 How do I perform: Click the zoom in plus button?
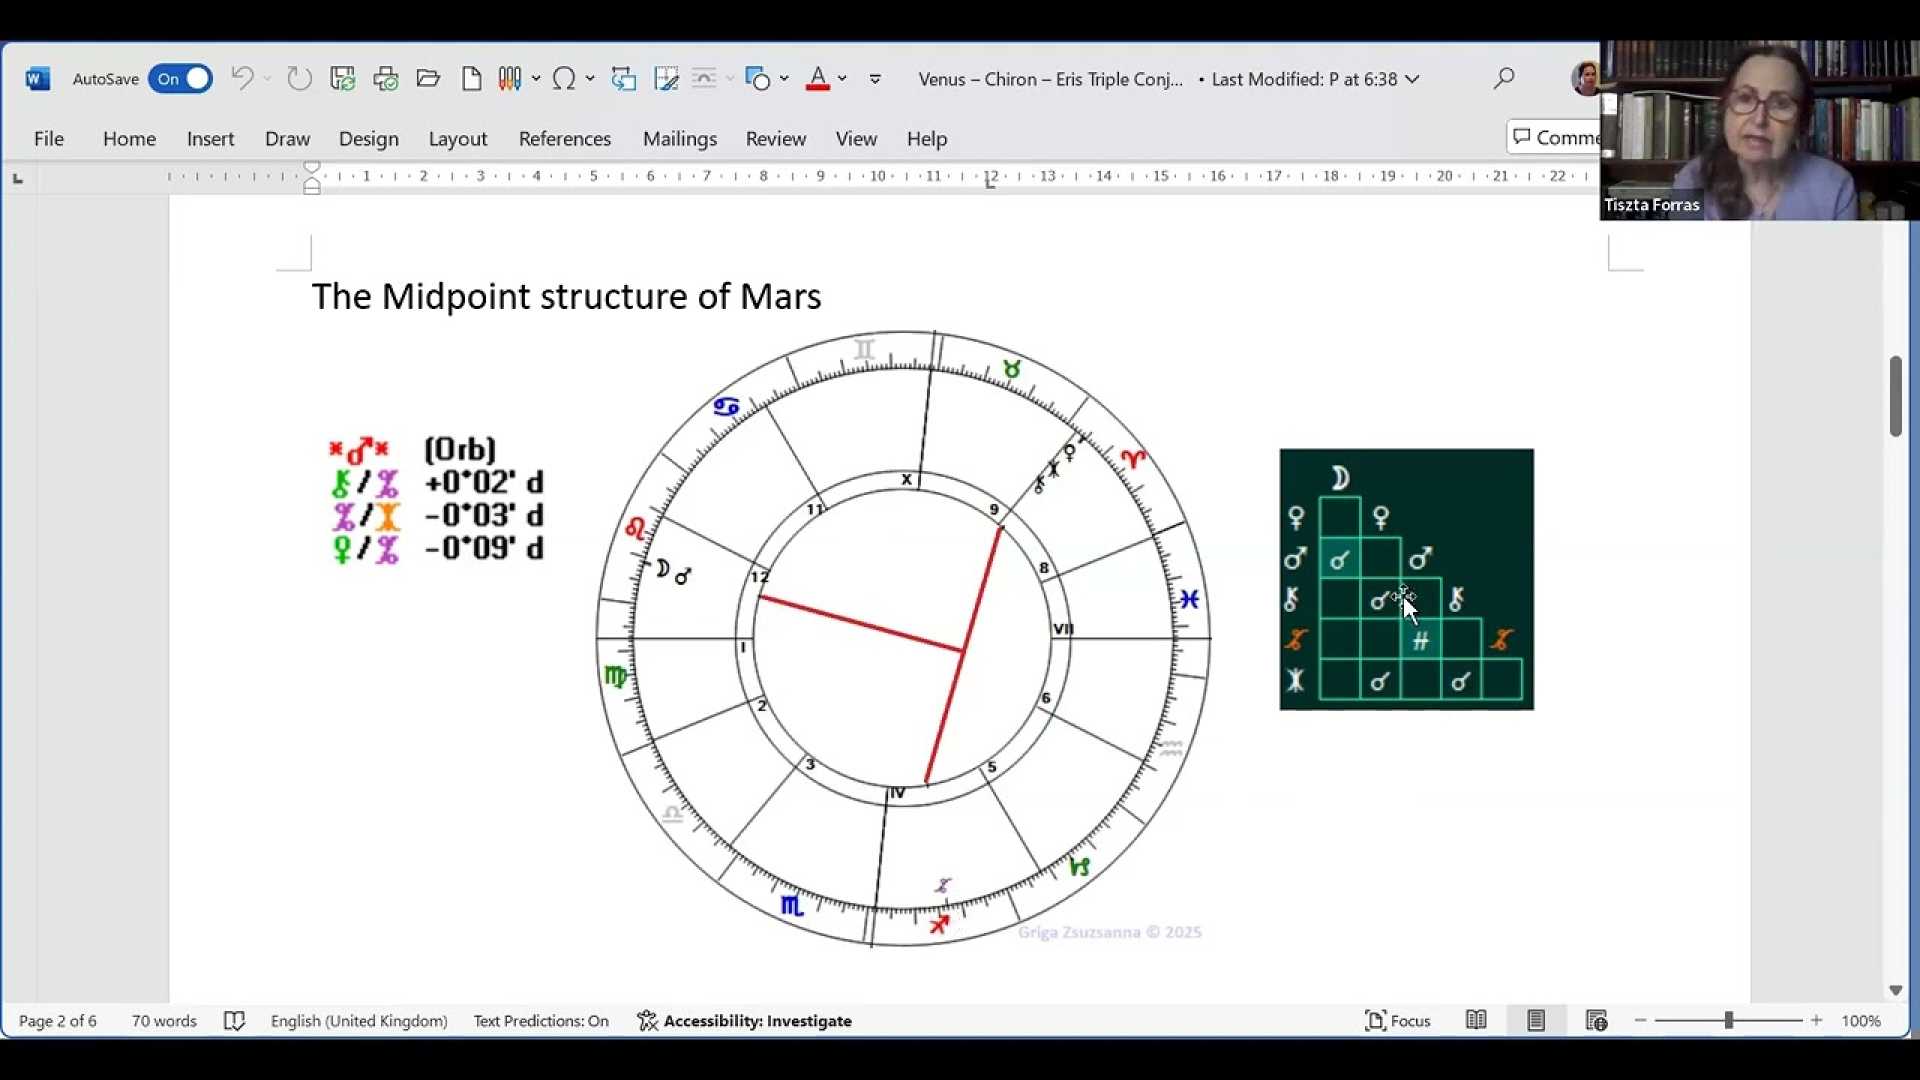[1817, 1021]
